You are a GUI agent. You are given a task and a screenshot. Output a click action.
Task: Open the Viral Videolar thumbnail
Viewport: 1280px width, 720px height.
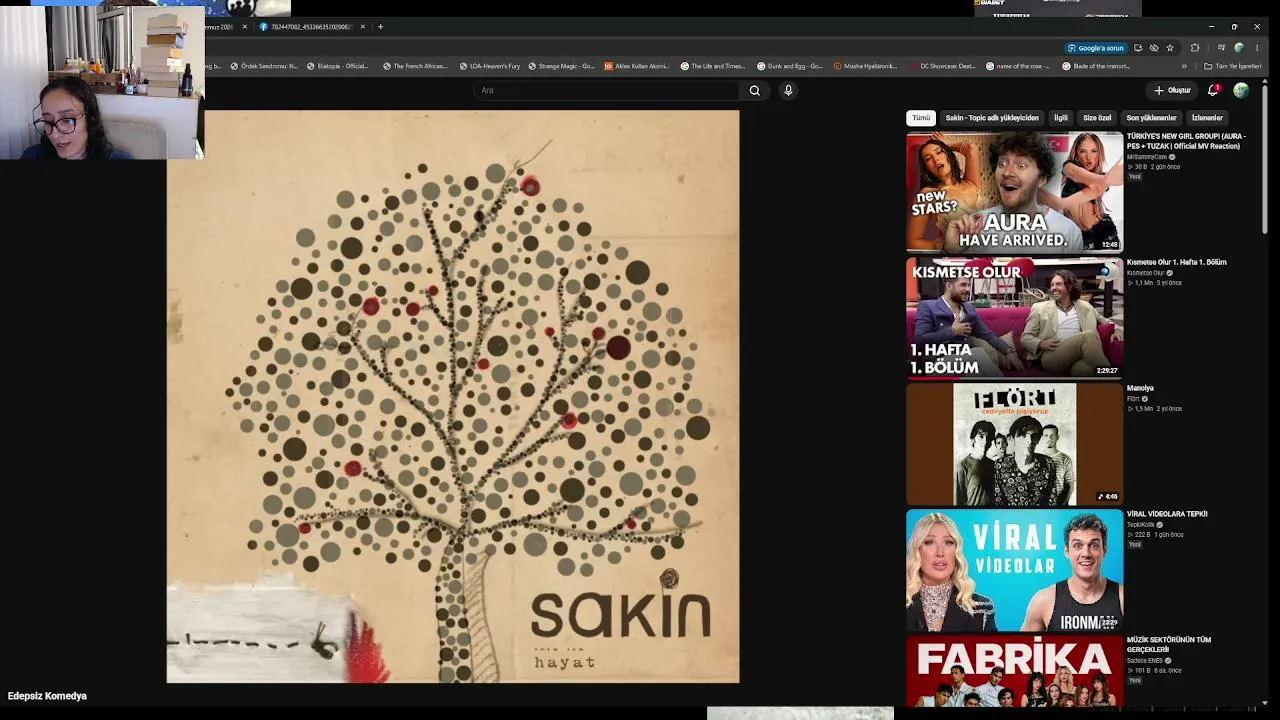(1015, 570)
